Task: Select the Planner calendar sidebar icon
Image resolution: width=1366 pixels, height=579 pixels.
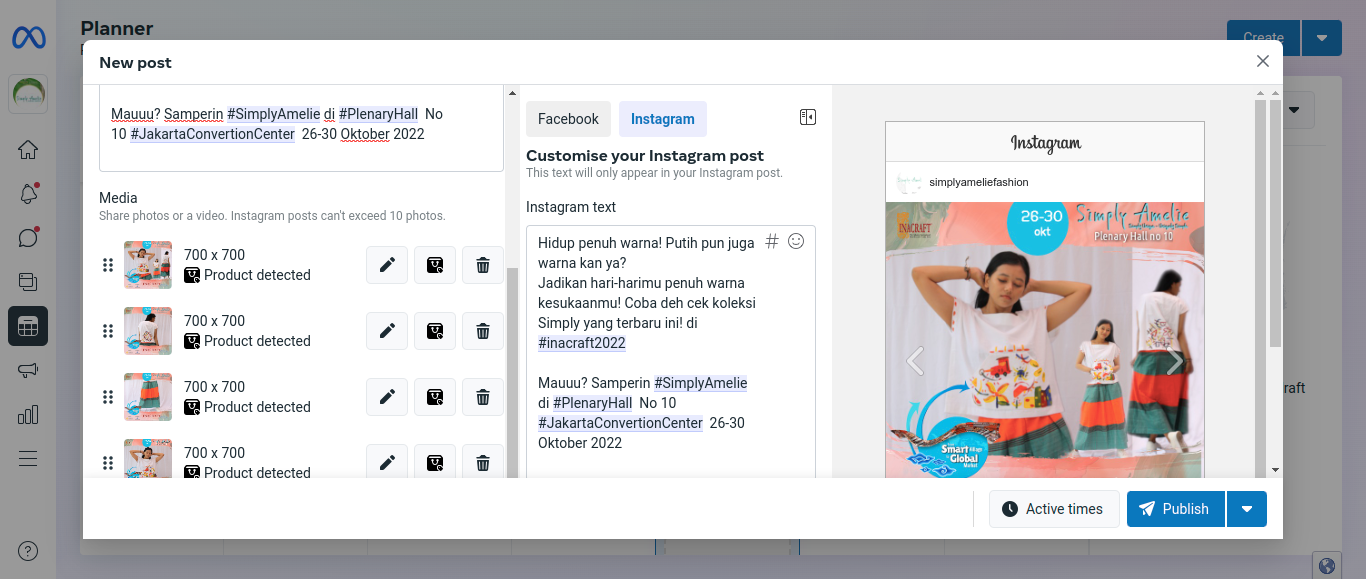Action: click(x=28, y=326)
